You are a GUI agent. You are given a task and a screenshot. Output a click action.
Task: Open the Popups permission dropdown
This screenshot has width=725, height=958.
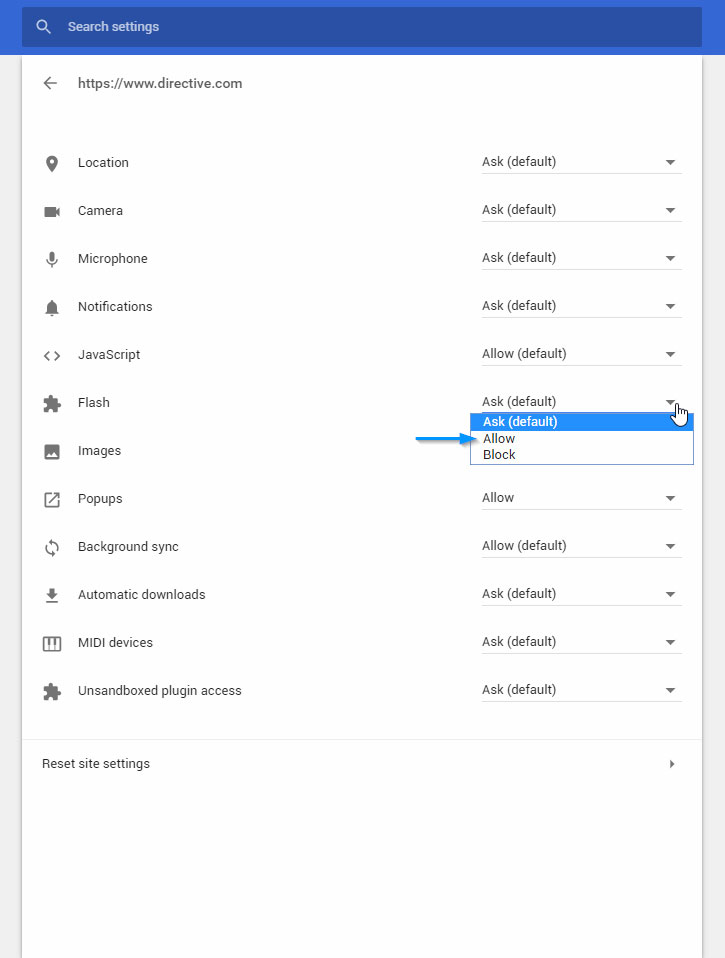click(x=580, y=497)
